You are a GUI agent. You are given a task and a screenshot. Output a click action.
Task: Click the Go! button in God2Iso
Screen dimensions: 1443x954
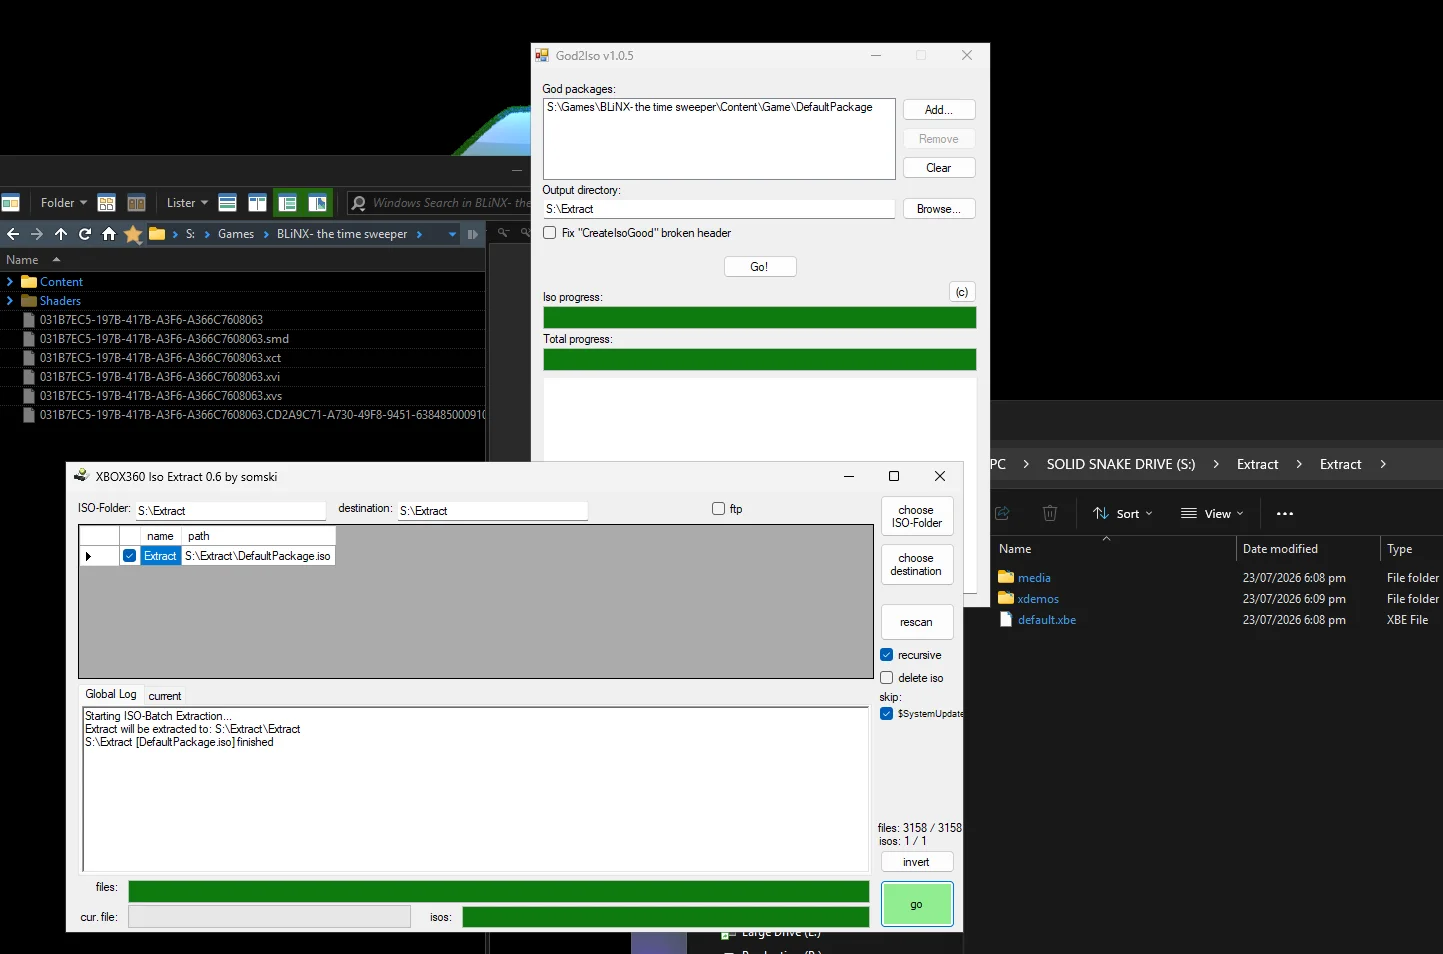click(760, 267)
